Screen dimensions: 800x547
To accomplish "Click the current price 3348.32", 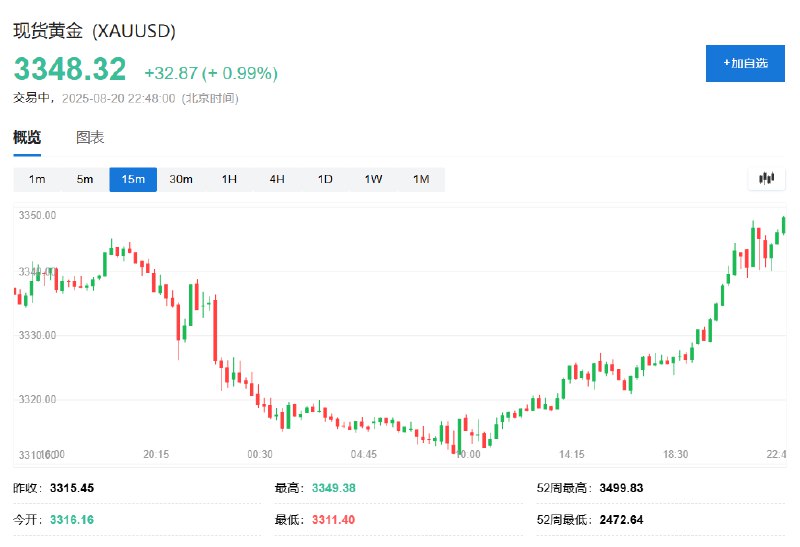I will click(70, 70).
